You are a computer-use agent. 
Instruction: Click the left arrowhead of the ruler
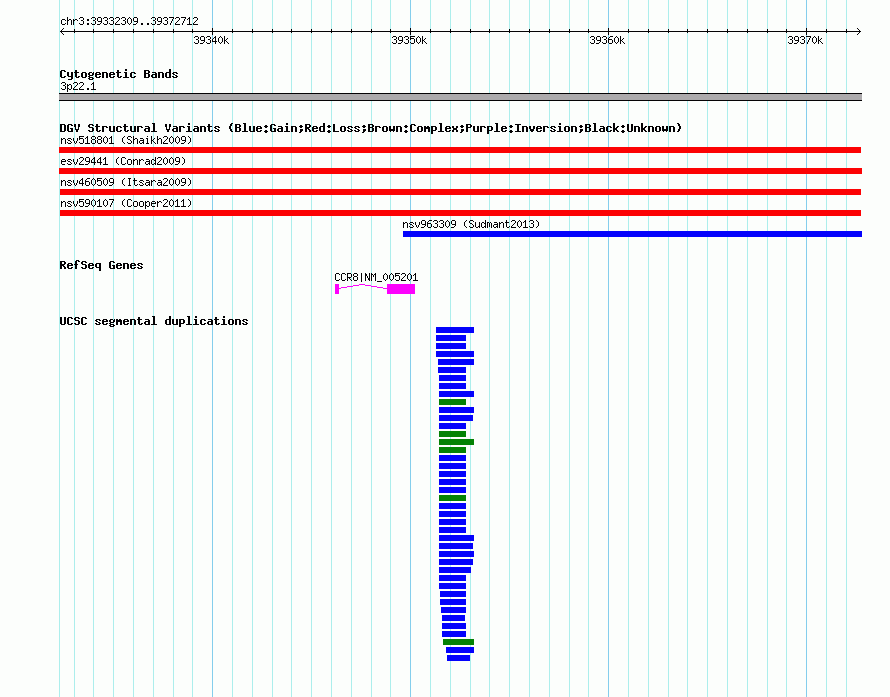[62, 31]
